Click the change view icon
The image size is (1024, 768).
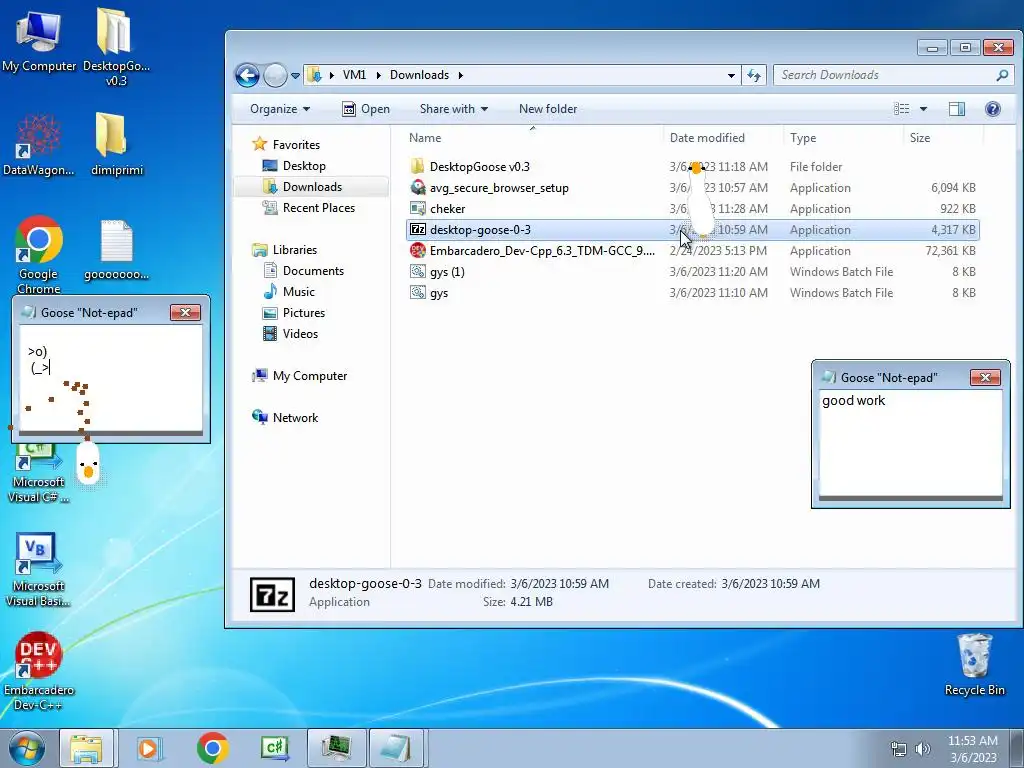[901, 109]
